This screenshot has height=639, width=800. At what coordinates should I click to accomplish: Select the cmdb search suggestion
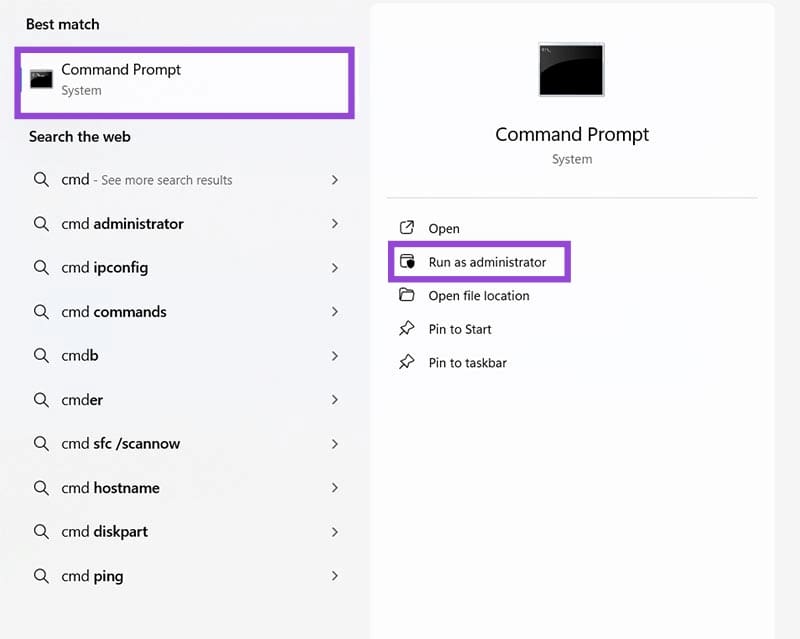coord(80,356)
